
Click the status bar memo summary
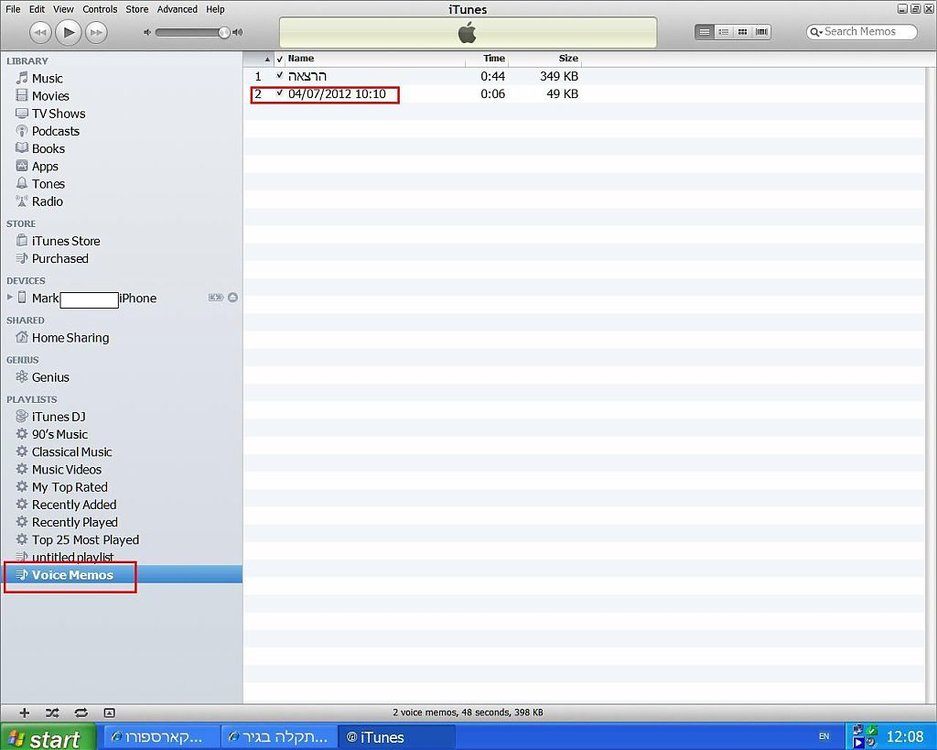[x=468, y=712]
